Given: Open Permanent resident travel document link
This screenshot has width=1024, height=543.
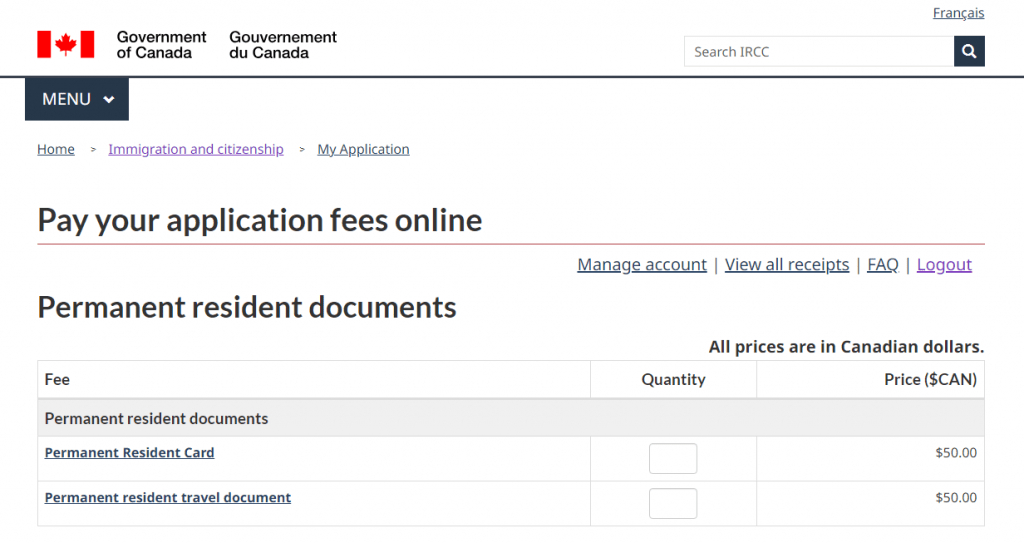Looking at the screenshot, I should pos(168,498).
